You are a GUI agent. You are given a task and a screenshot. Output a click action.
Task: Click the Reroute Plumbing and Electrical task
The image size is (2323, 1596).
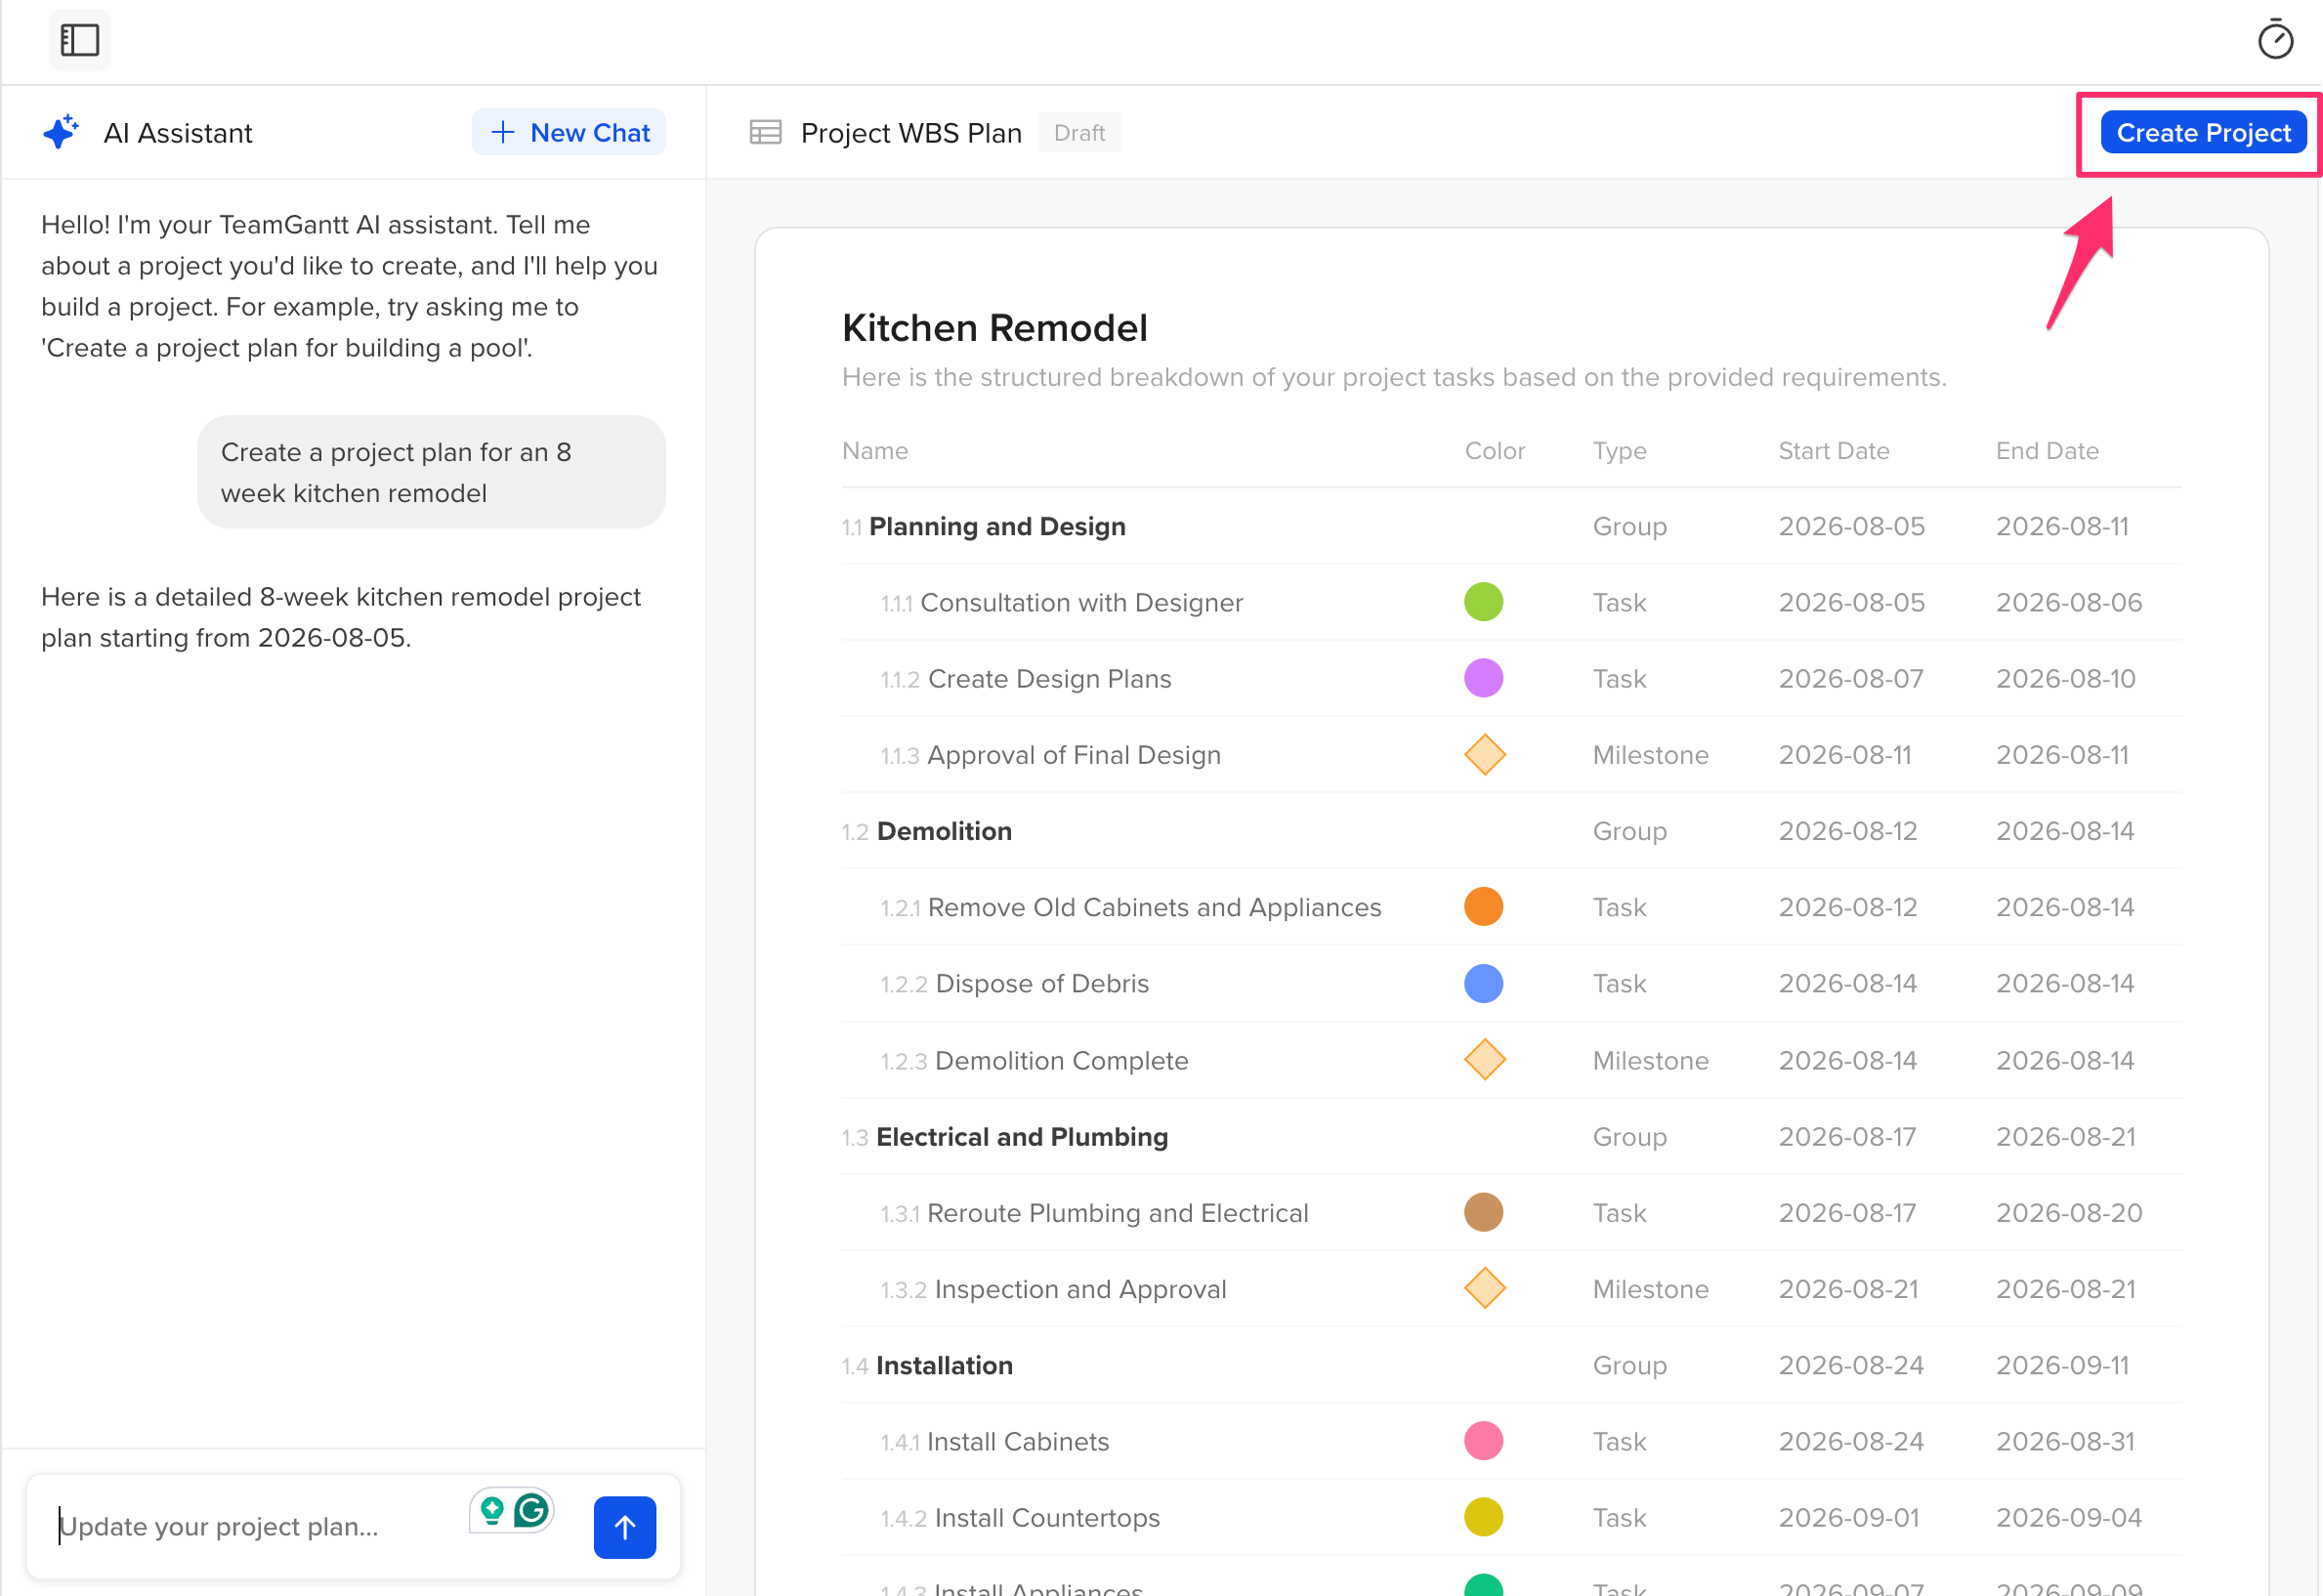tap(1117, 1212)
